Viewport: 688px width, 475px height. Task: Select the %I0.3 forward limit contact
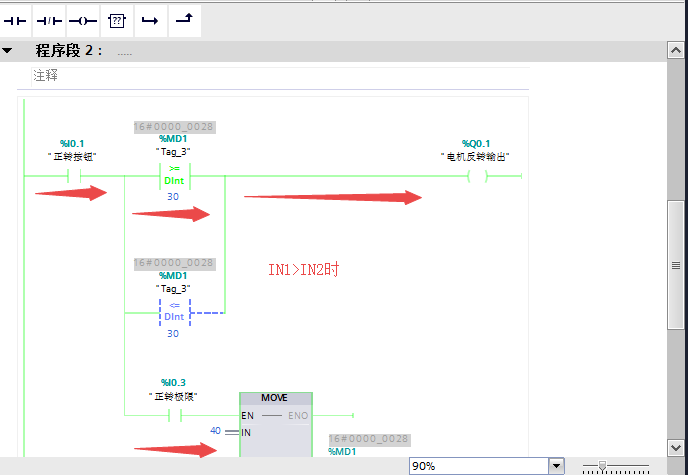click(x=173, y=413)
